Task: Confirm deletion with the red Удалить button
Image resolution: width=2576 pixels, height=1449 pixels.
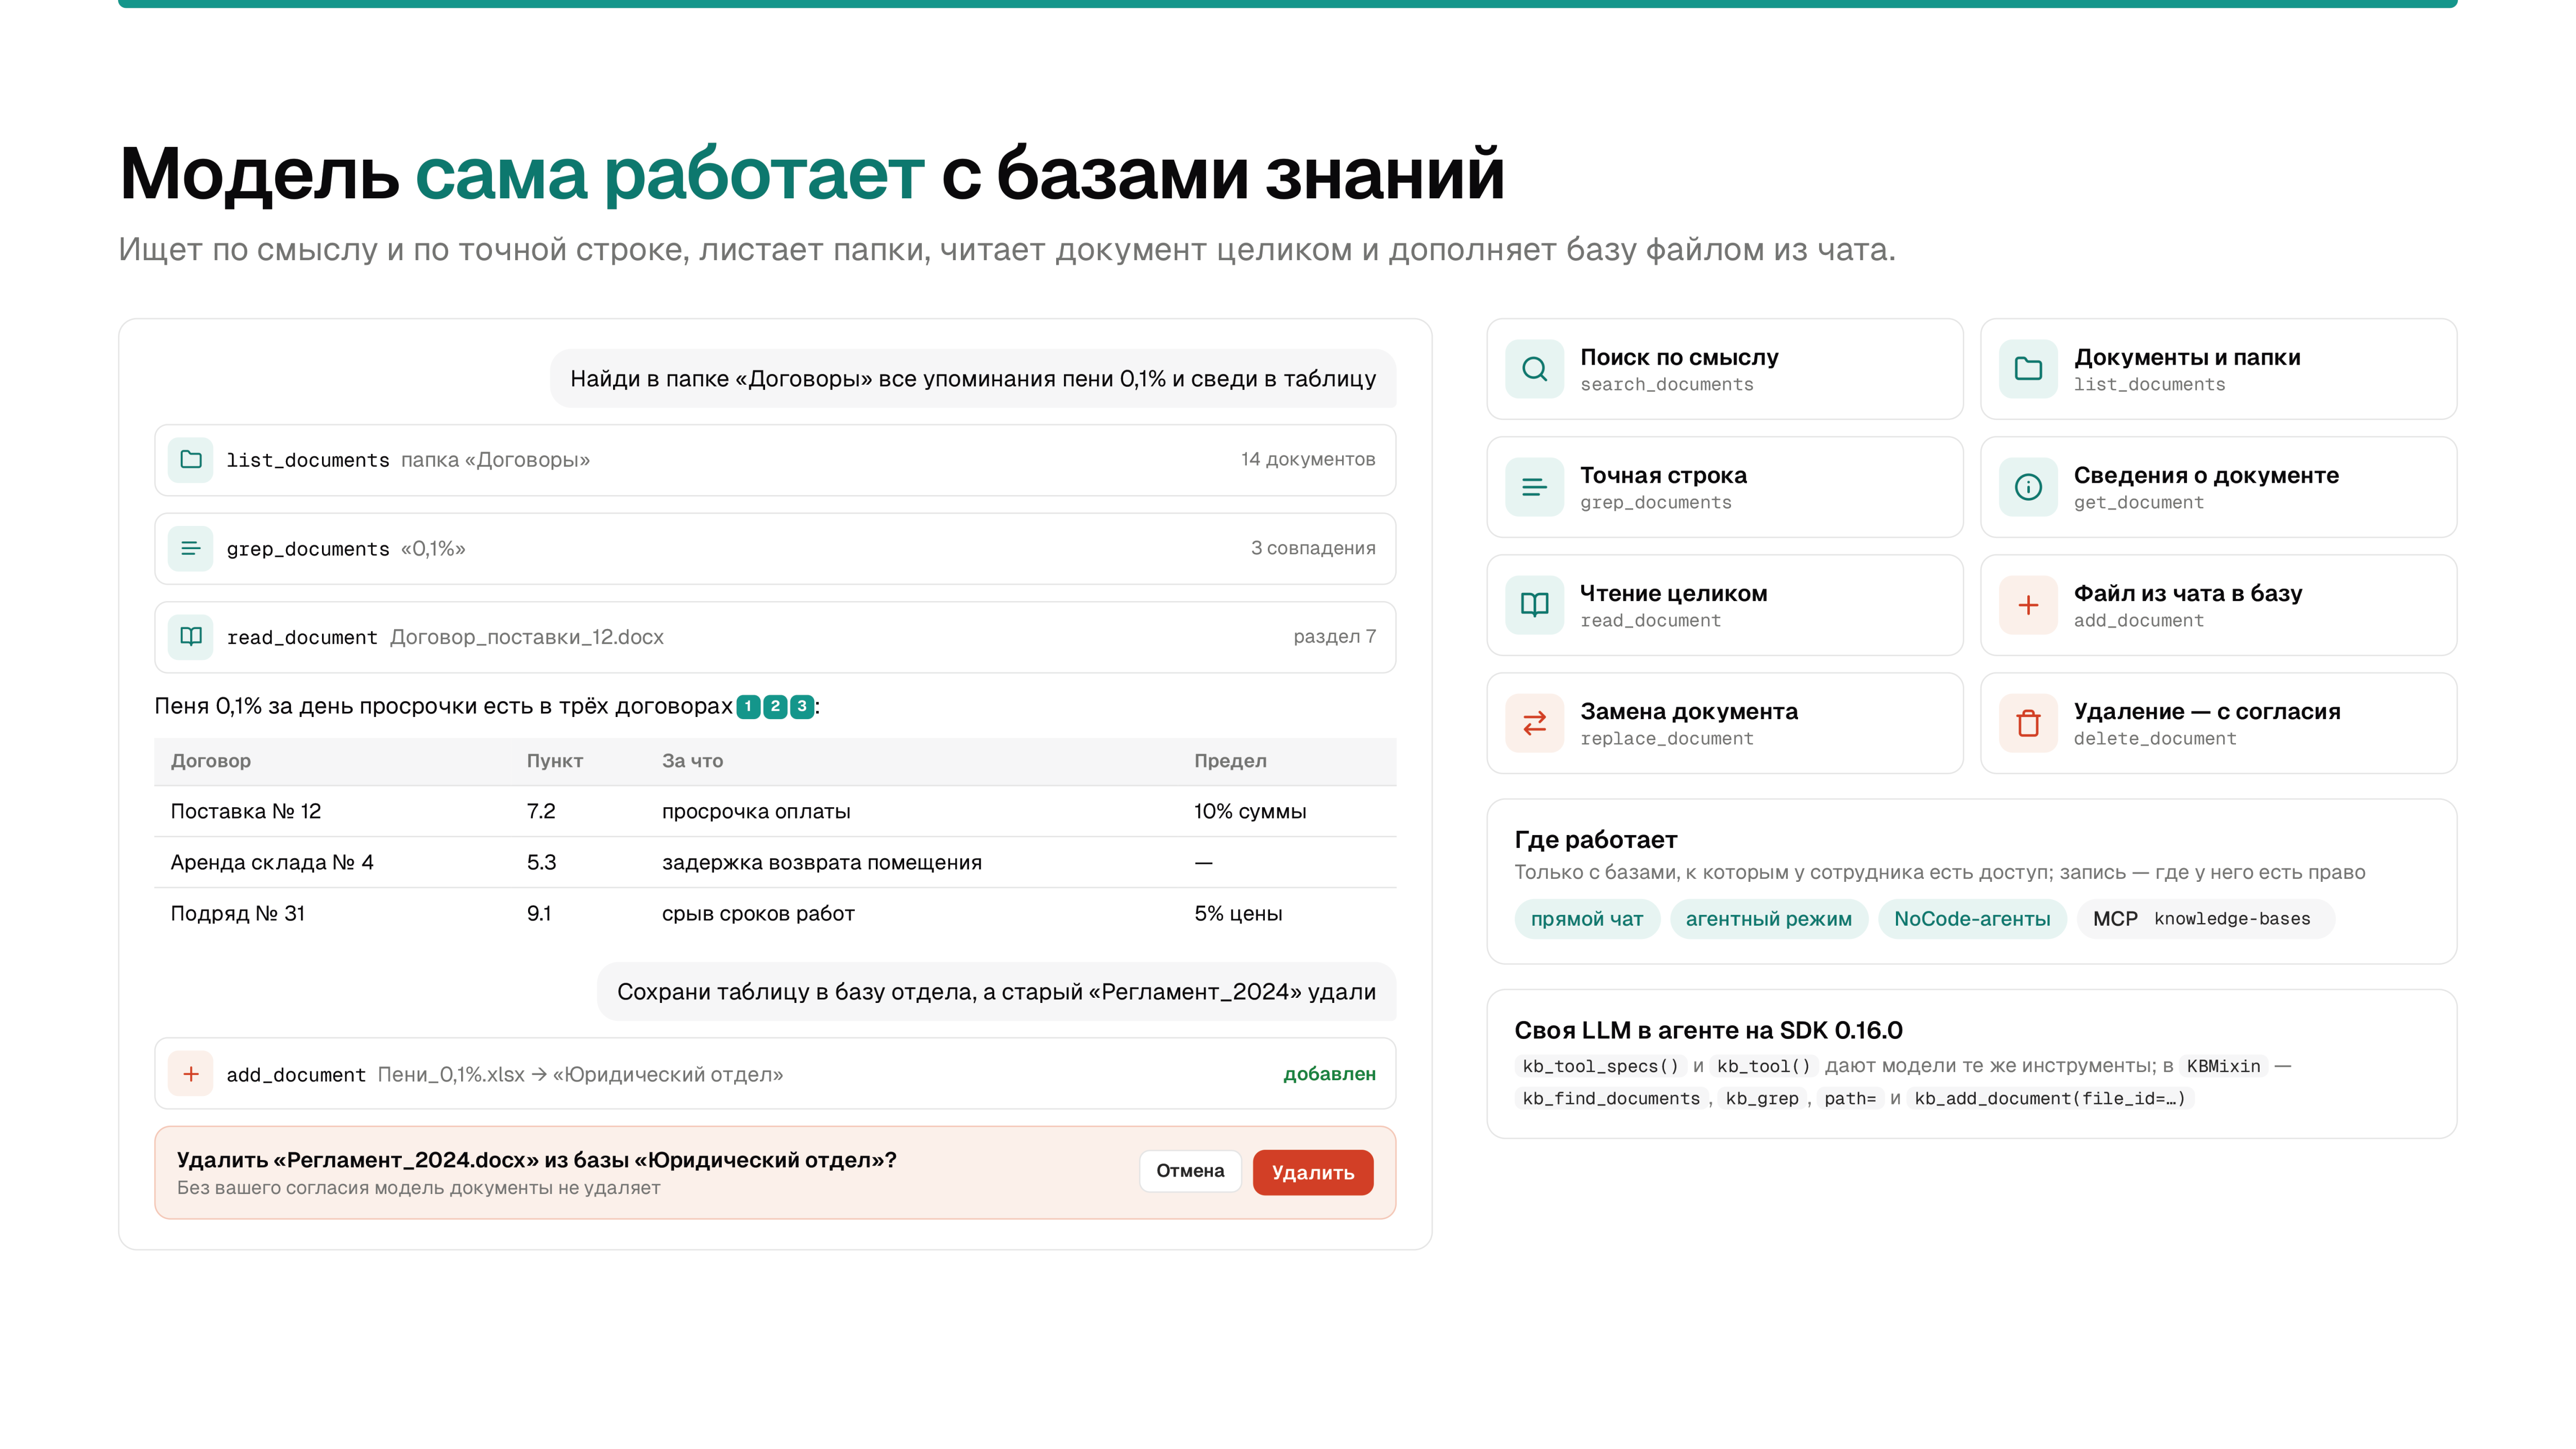Action: click(x=1312, y=1172)
